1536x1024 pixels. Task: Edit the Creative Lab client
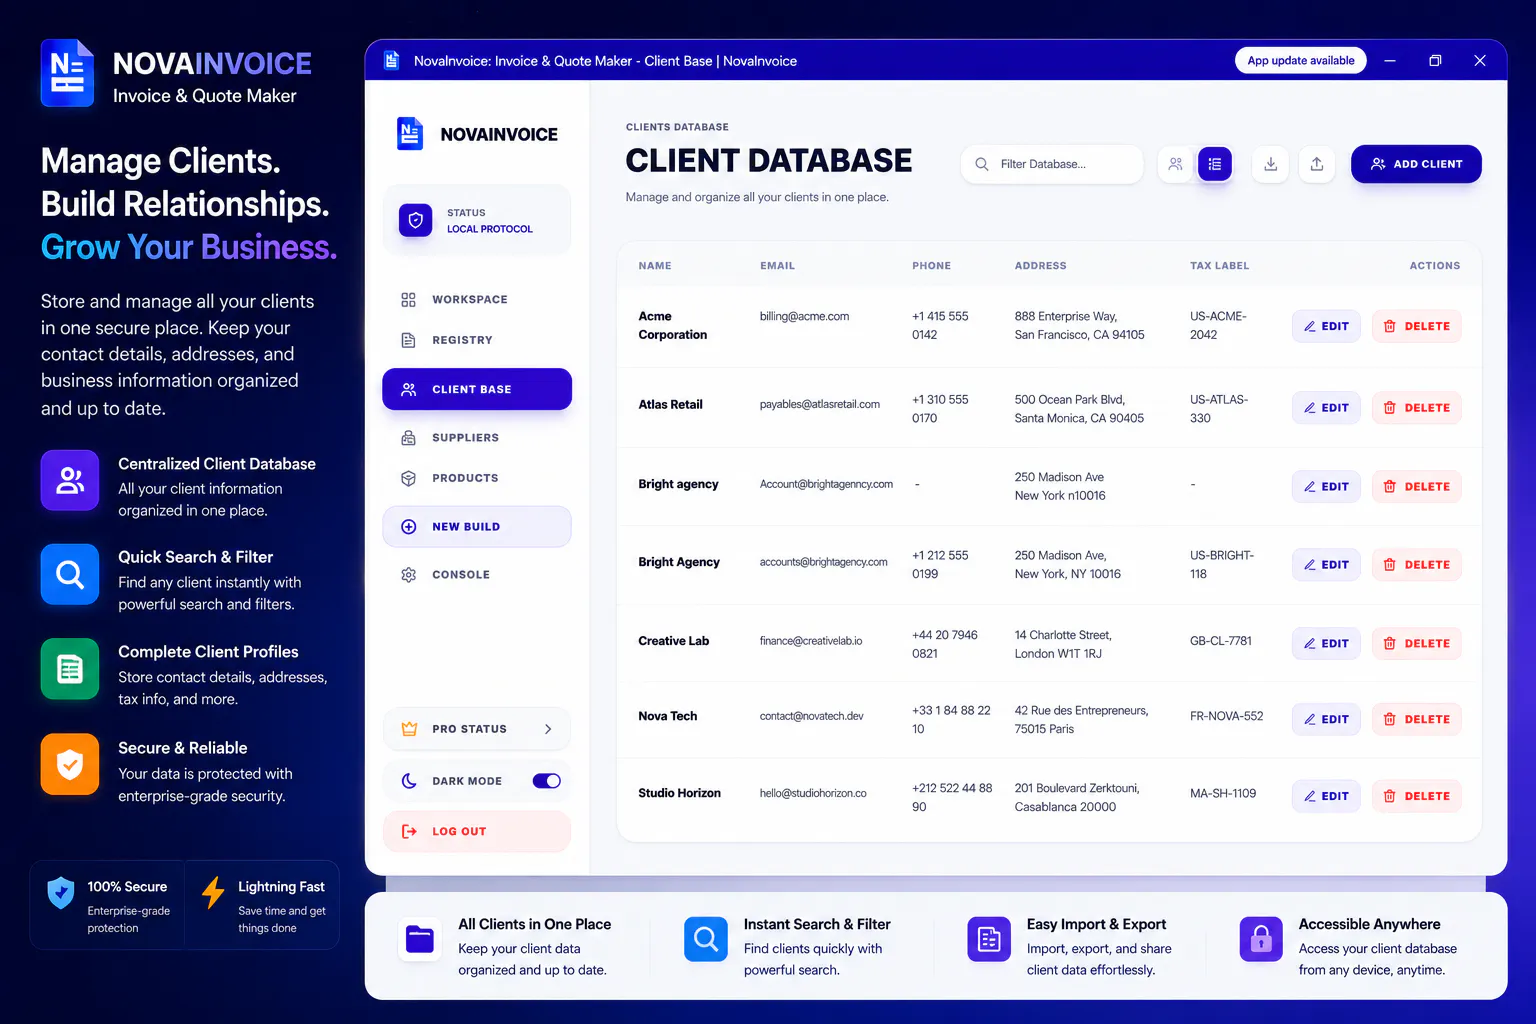pyautogui.click(x=1326, y=643)
